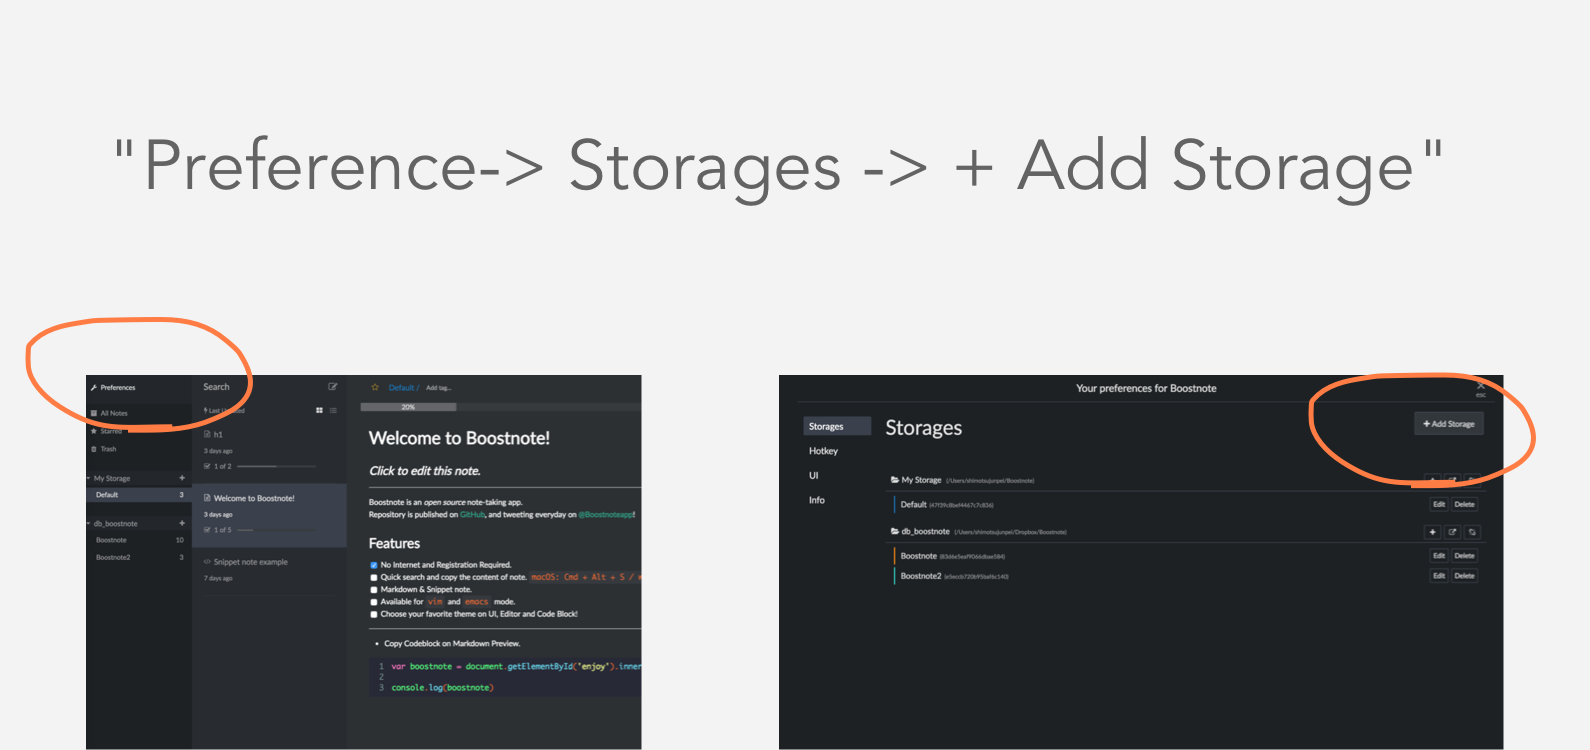Pick the teal color bar of Boostnote2 folder
This screenshot has width=1590, height=750.
pyautogui.click(x=895, y=576)
